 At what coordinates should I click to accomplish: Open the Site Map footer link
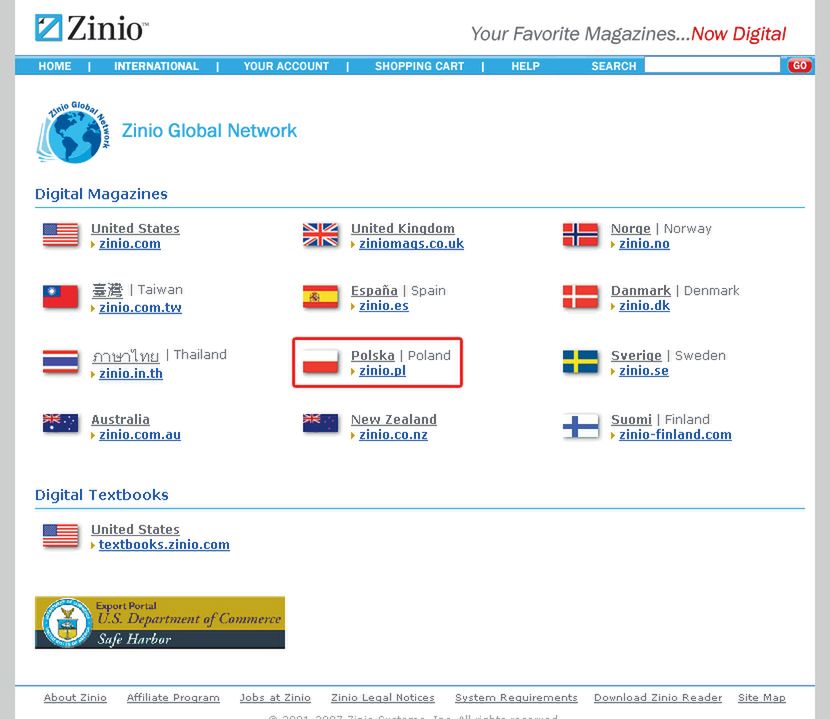click(762, 698)
